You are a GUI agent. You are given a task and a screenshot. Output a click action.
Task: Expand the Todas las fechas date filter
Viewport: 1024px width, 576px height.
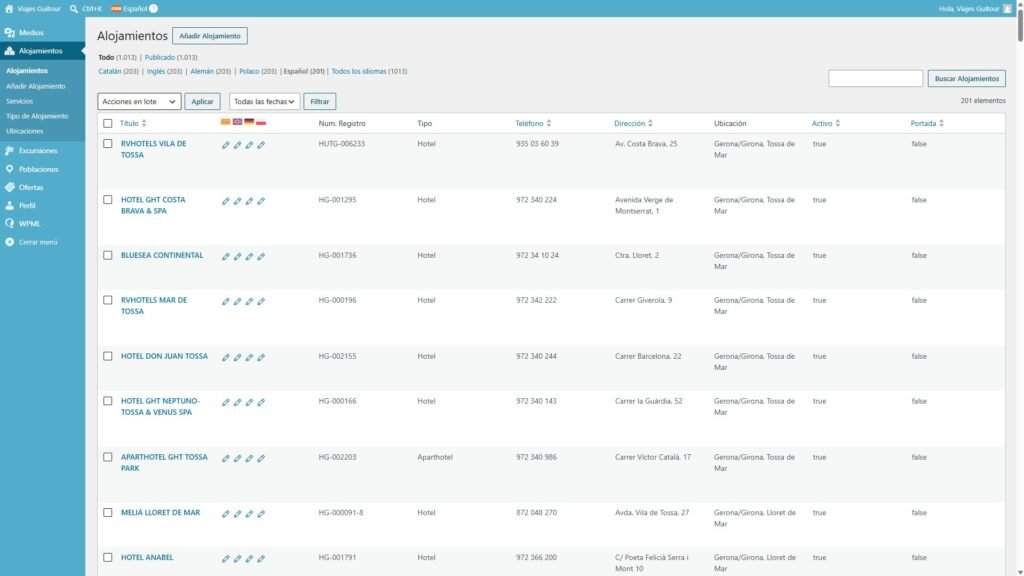[x=264, y=101]
